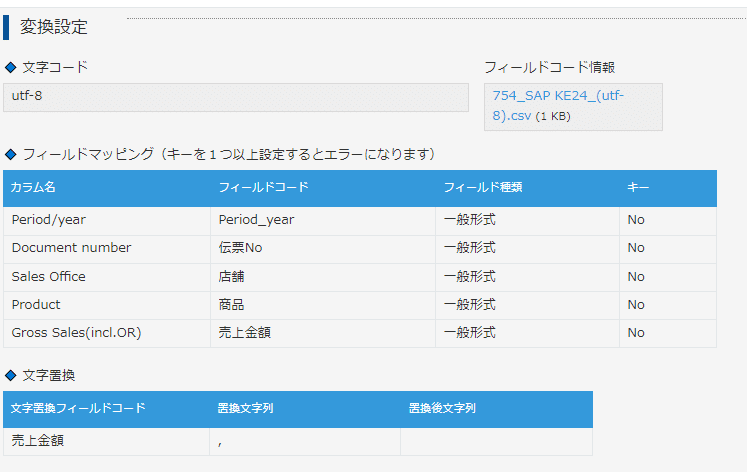Click 一般形式 in the Document number row
Screen dimensions: 747x472
click(x=470, y=248)
